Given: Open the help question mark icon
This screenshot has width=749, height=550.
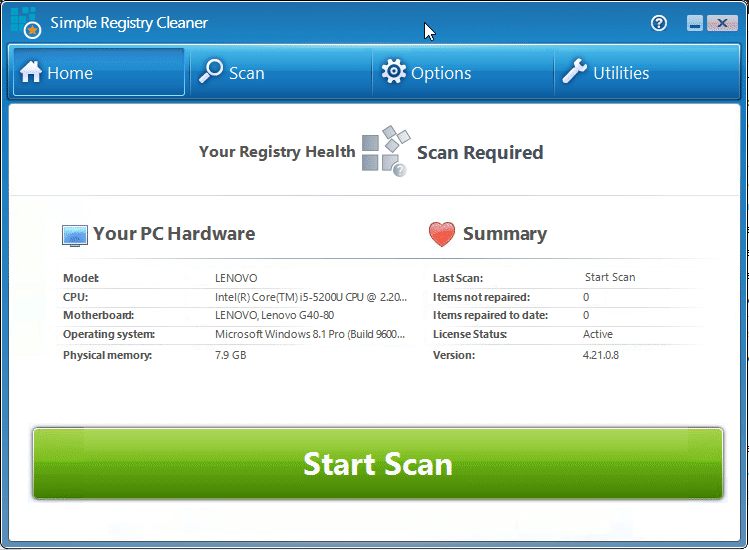Looking at the screenshot, I should click(659, 23).
